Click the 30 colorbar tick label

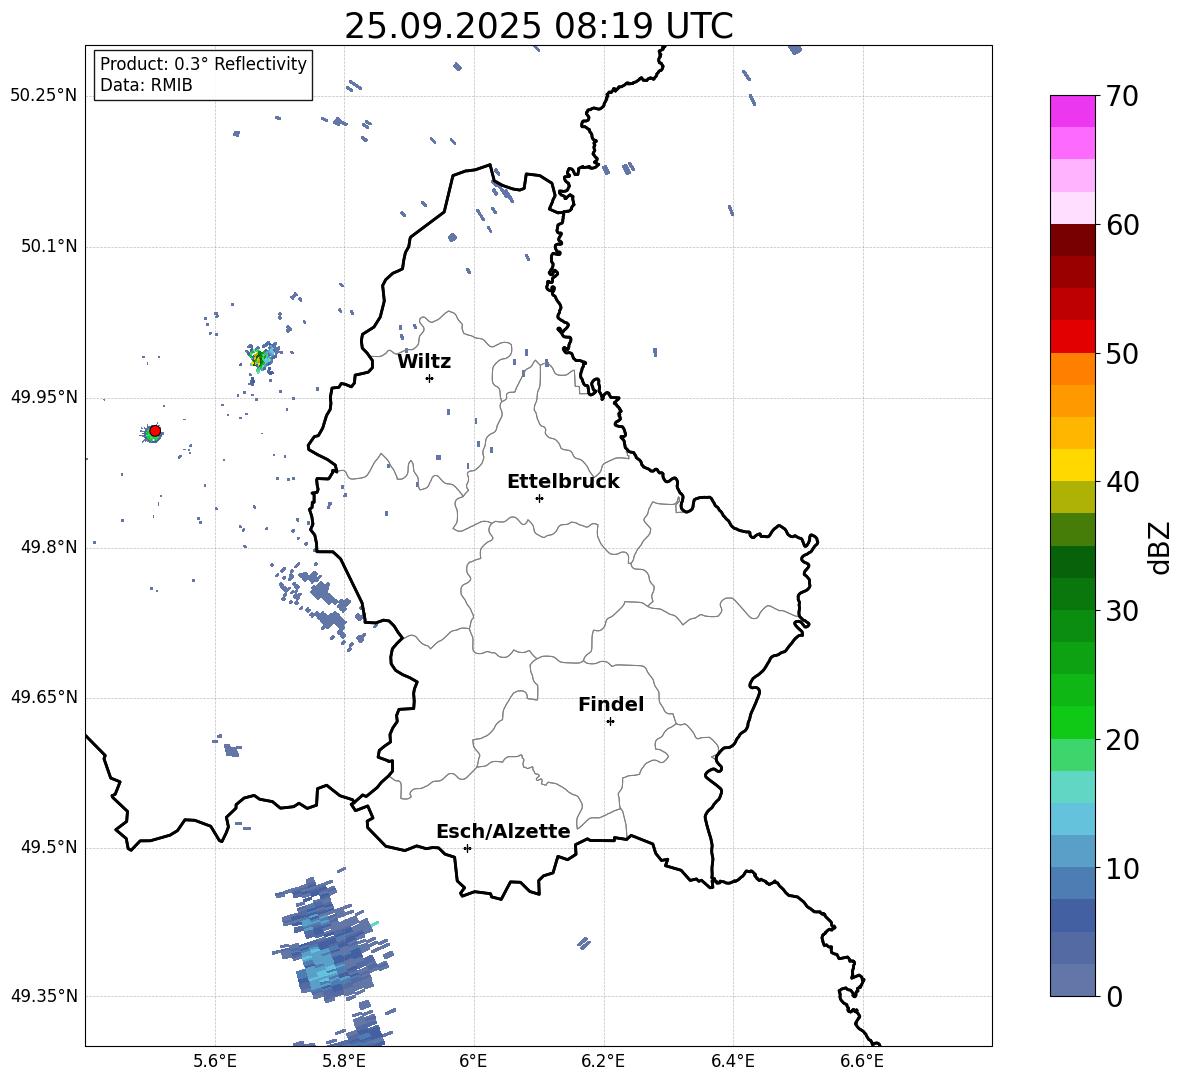(x=1122, y=610)
